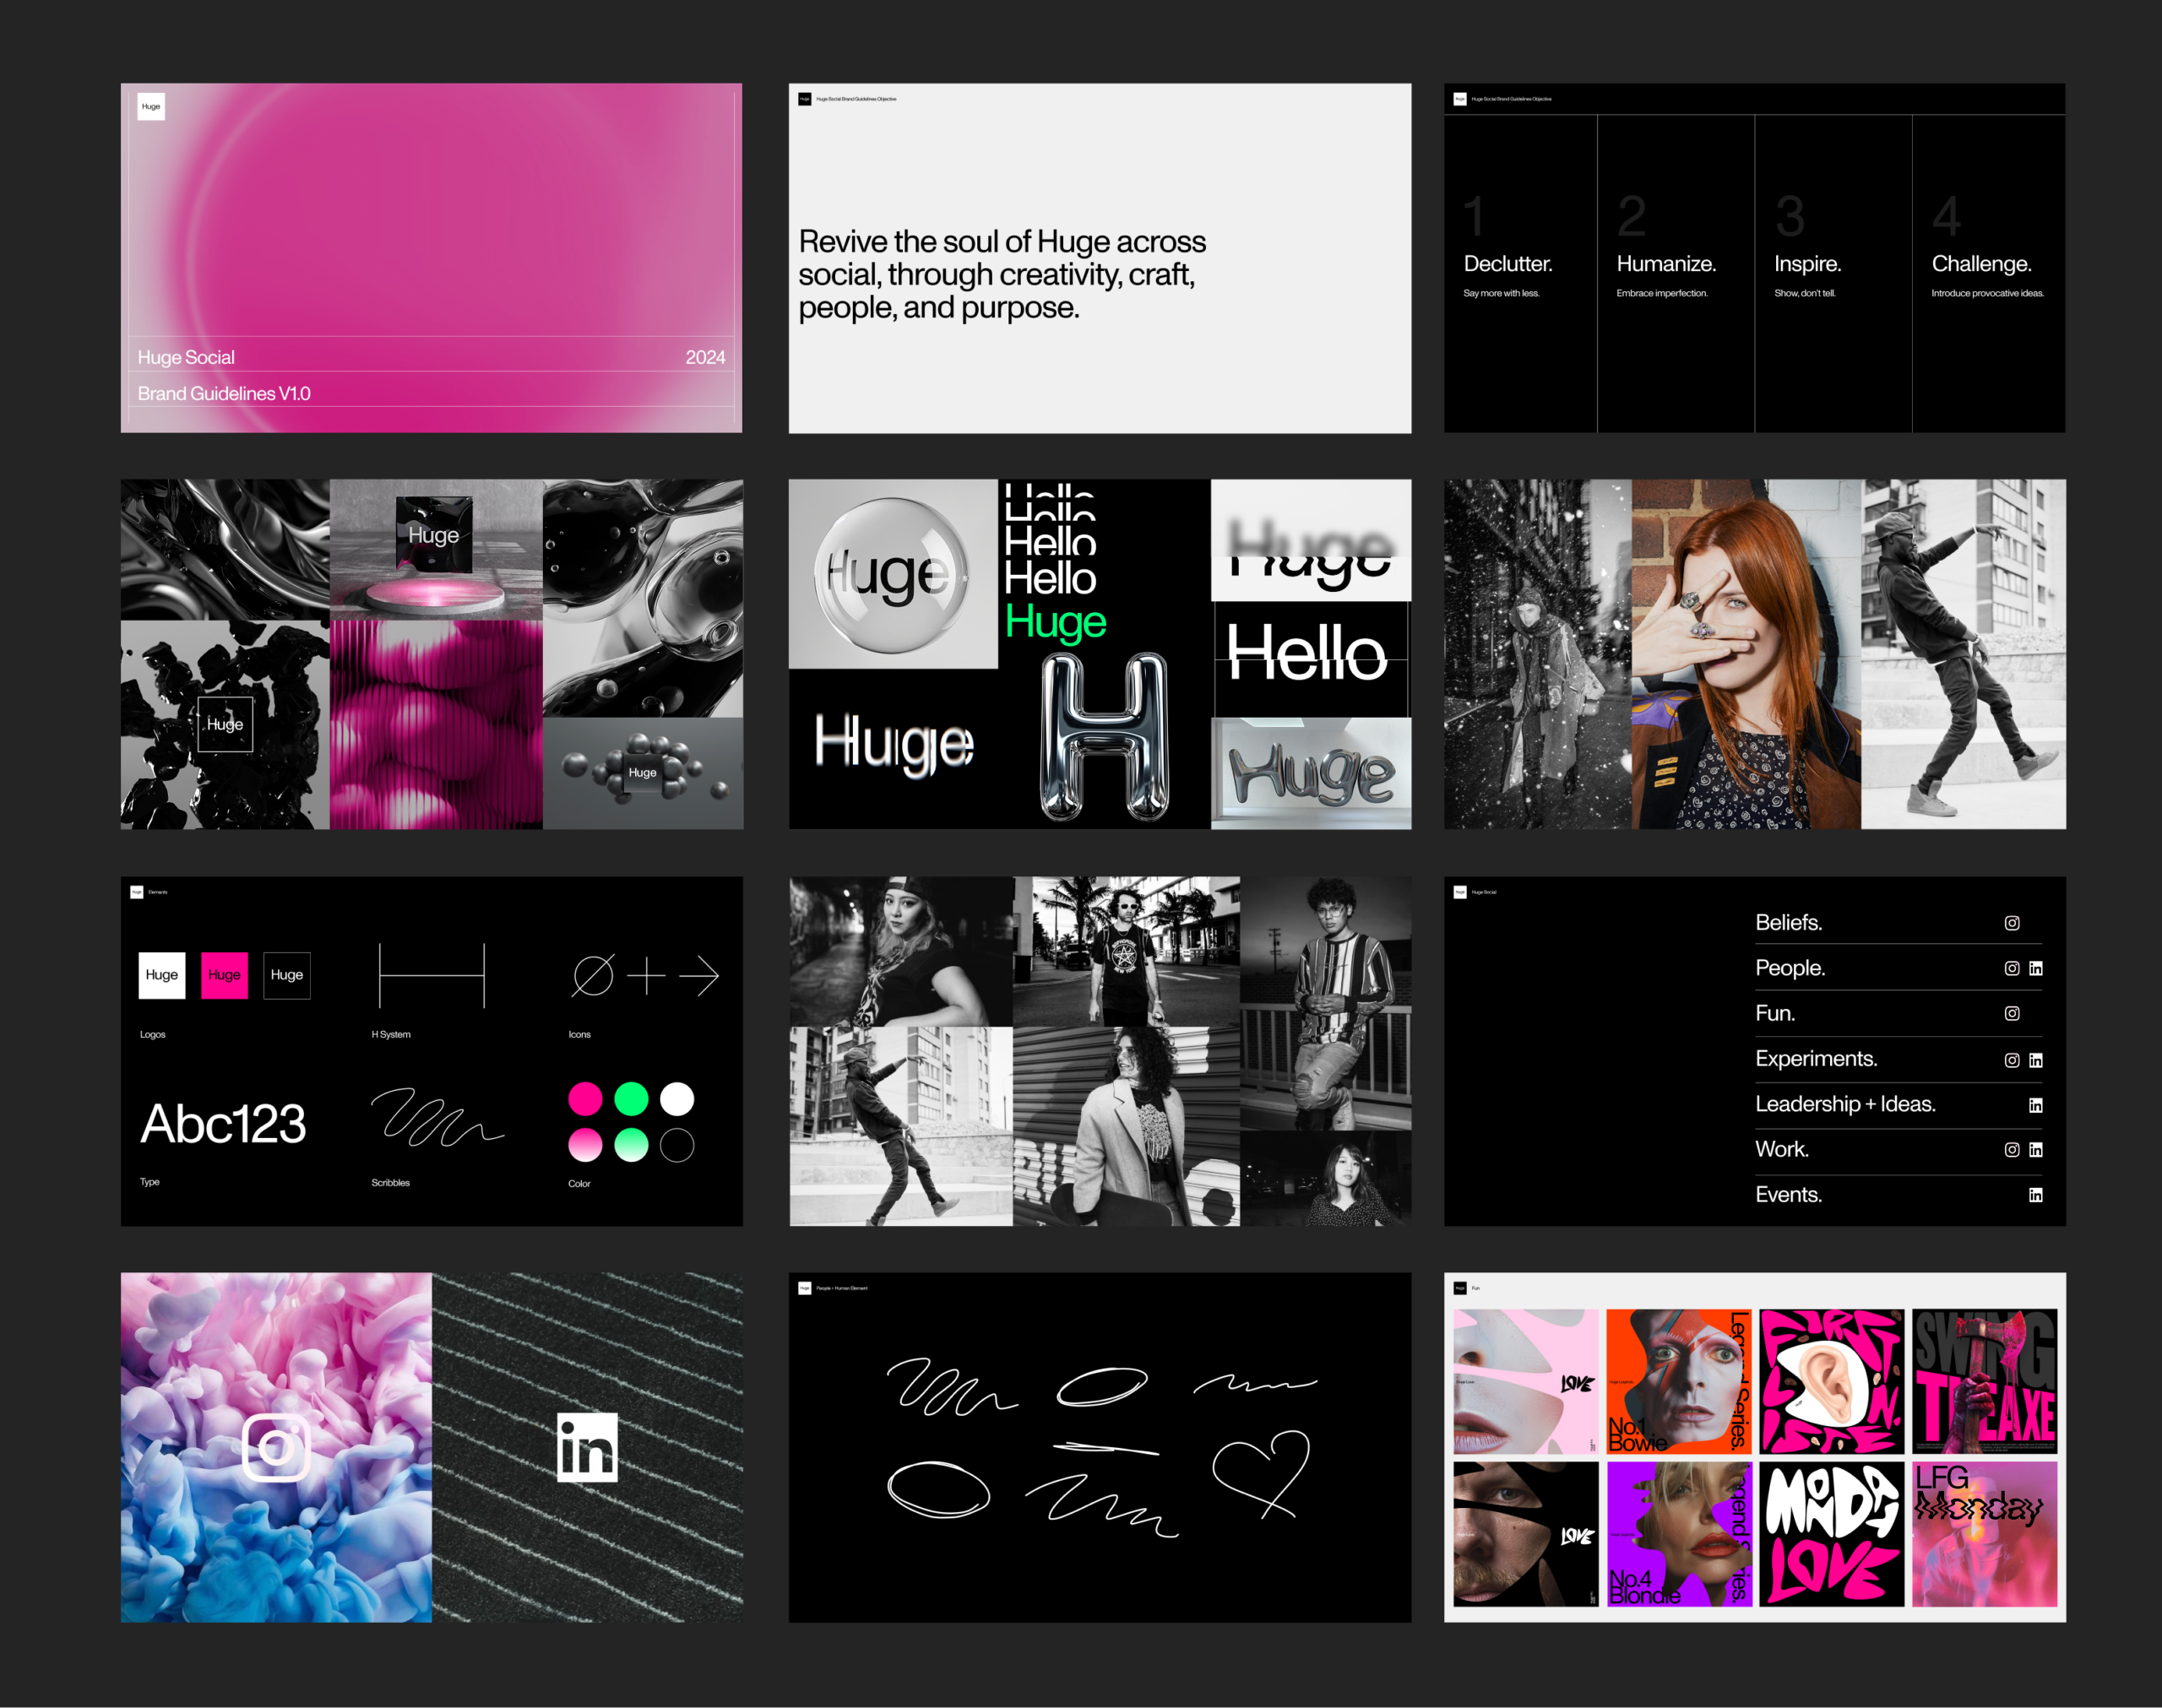Screen dimensions: 2162x1708
Task: Select the LinkedIn icon in the Work row
Action: tap(2036, 1150)
